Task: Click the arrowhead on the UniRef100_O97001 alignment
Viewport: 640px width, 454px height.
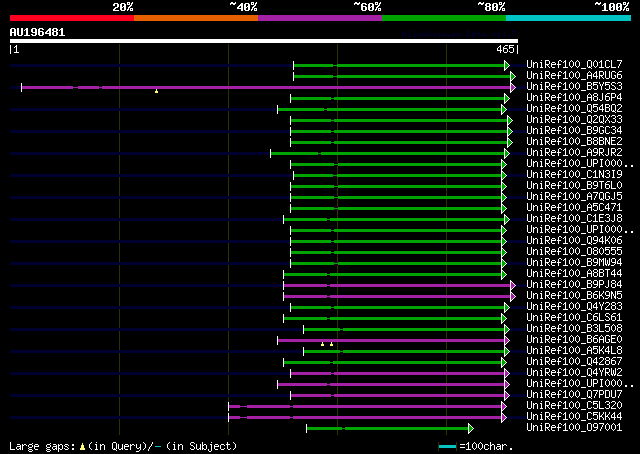Action: click(x=507, y=428)
